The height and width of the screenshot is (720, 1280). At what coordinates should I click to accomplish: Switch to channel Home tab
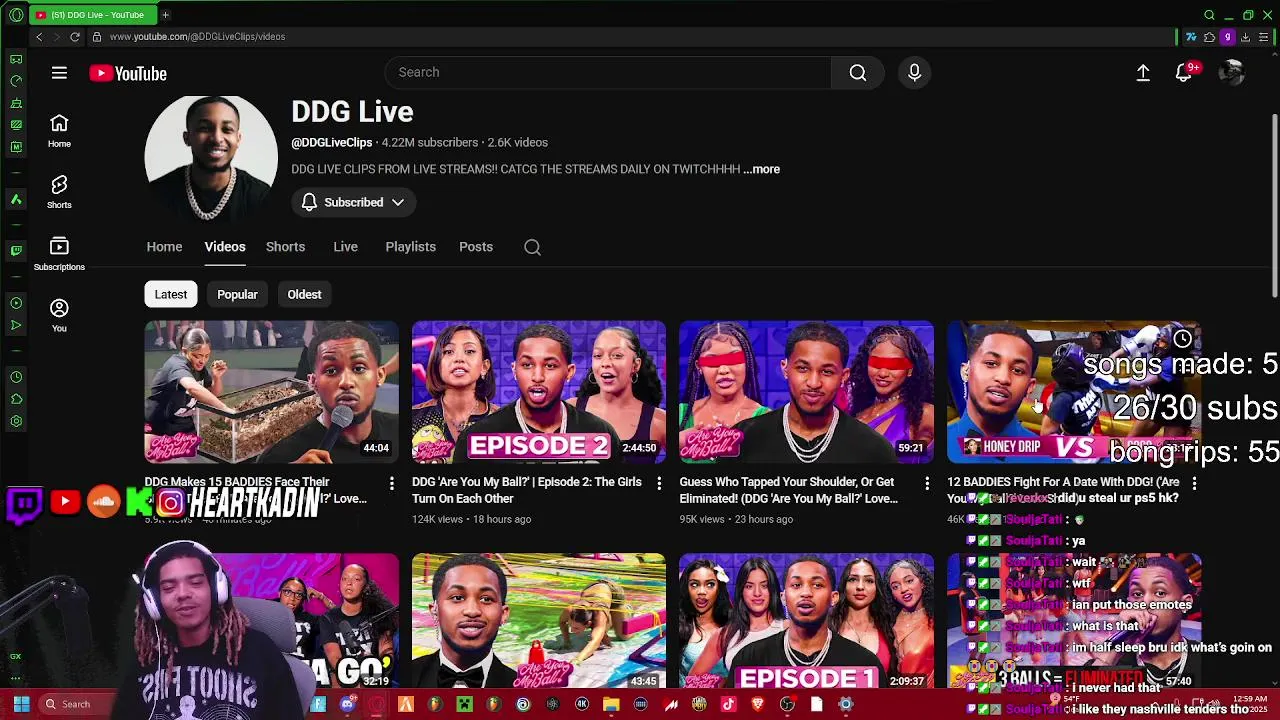[x=164, y=247]
